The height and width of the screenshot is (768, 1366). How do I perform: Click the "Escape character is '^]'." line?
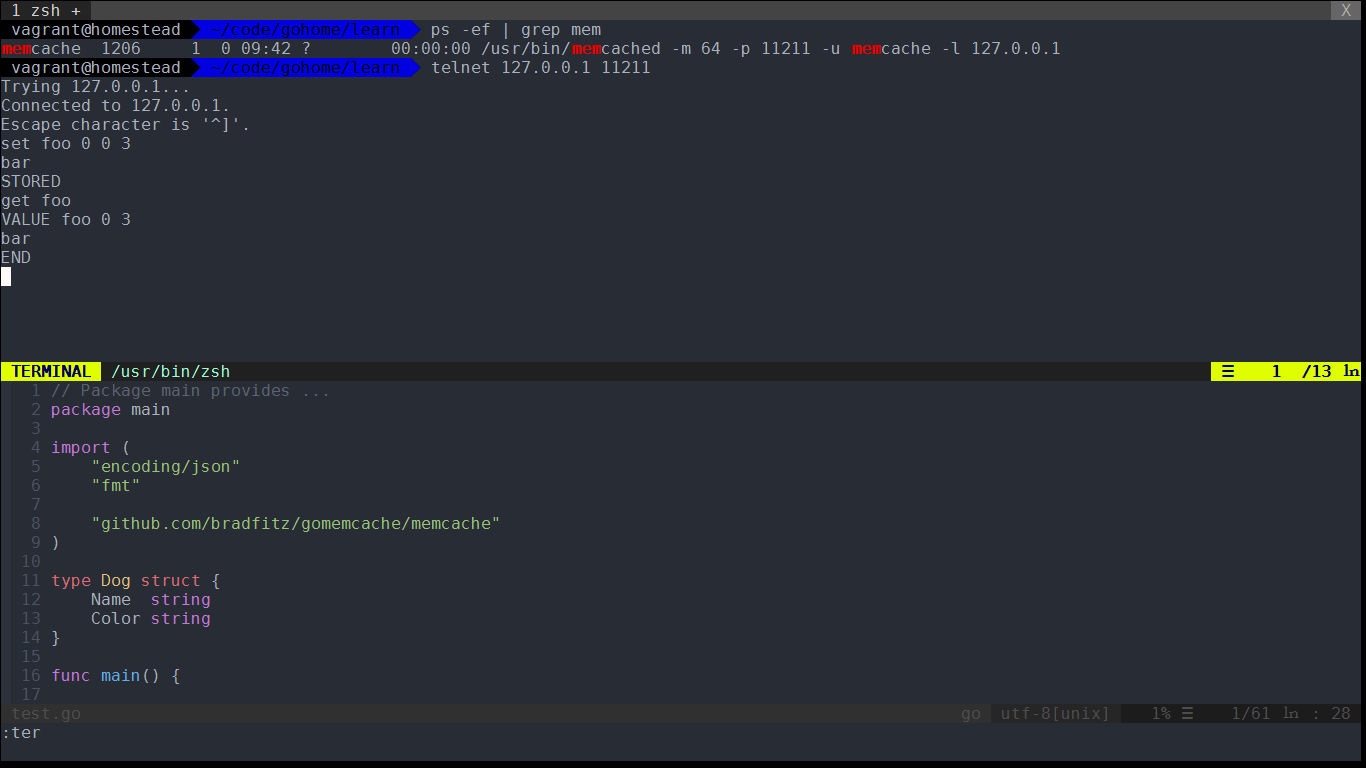126,125
